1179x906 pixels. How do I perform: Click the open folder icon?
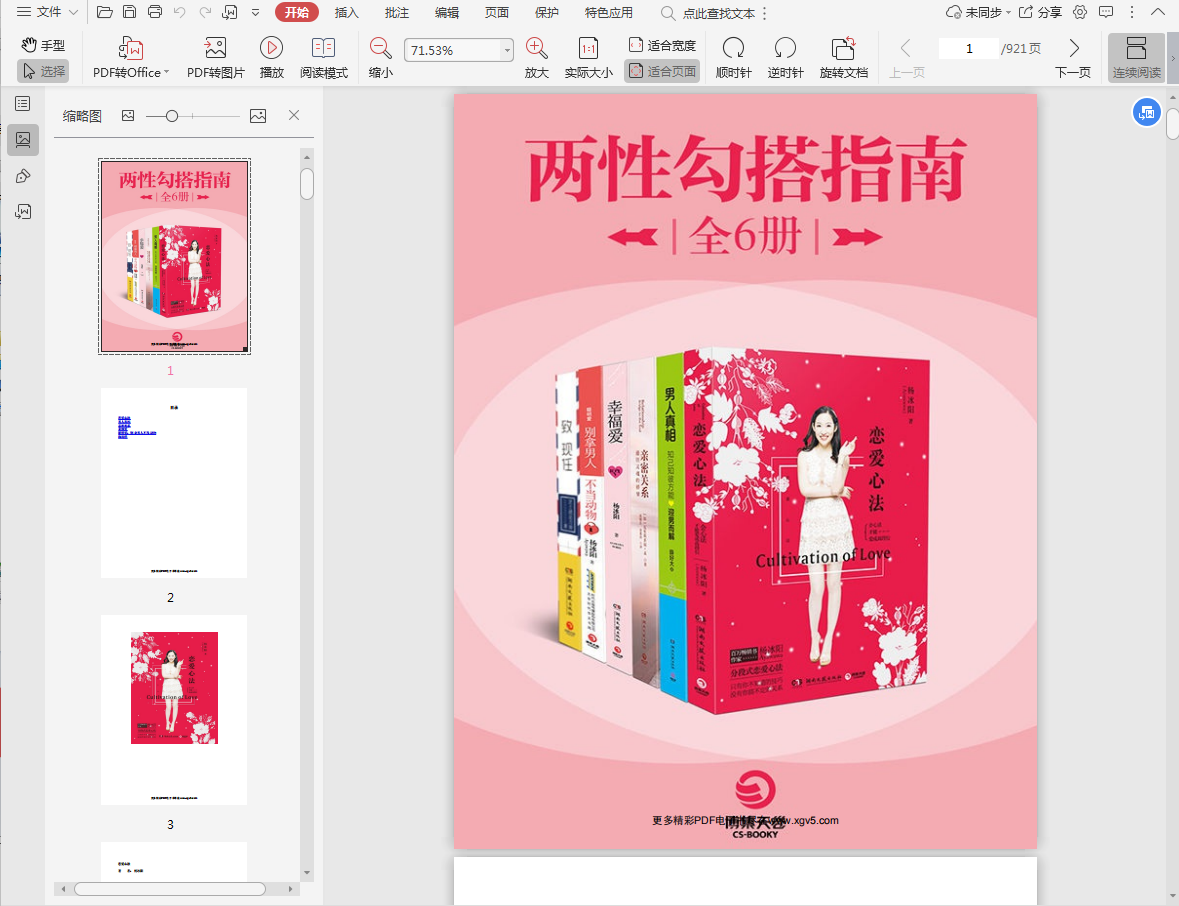(105, 12)
